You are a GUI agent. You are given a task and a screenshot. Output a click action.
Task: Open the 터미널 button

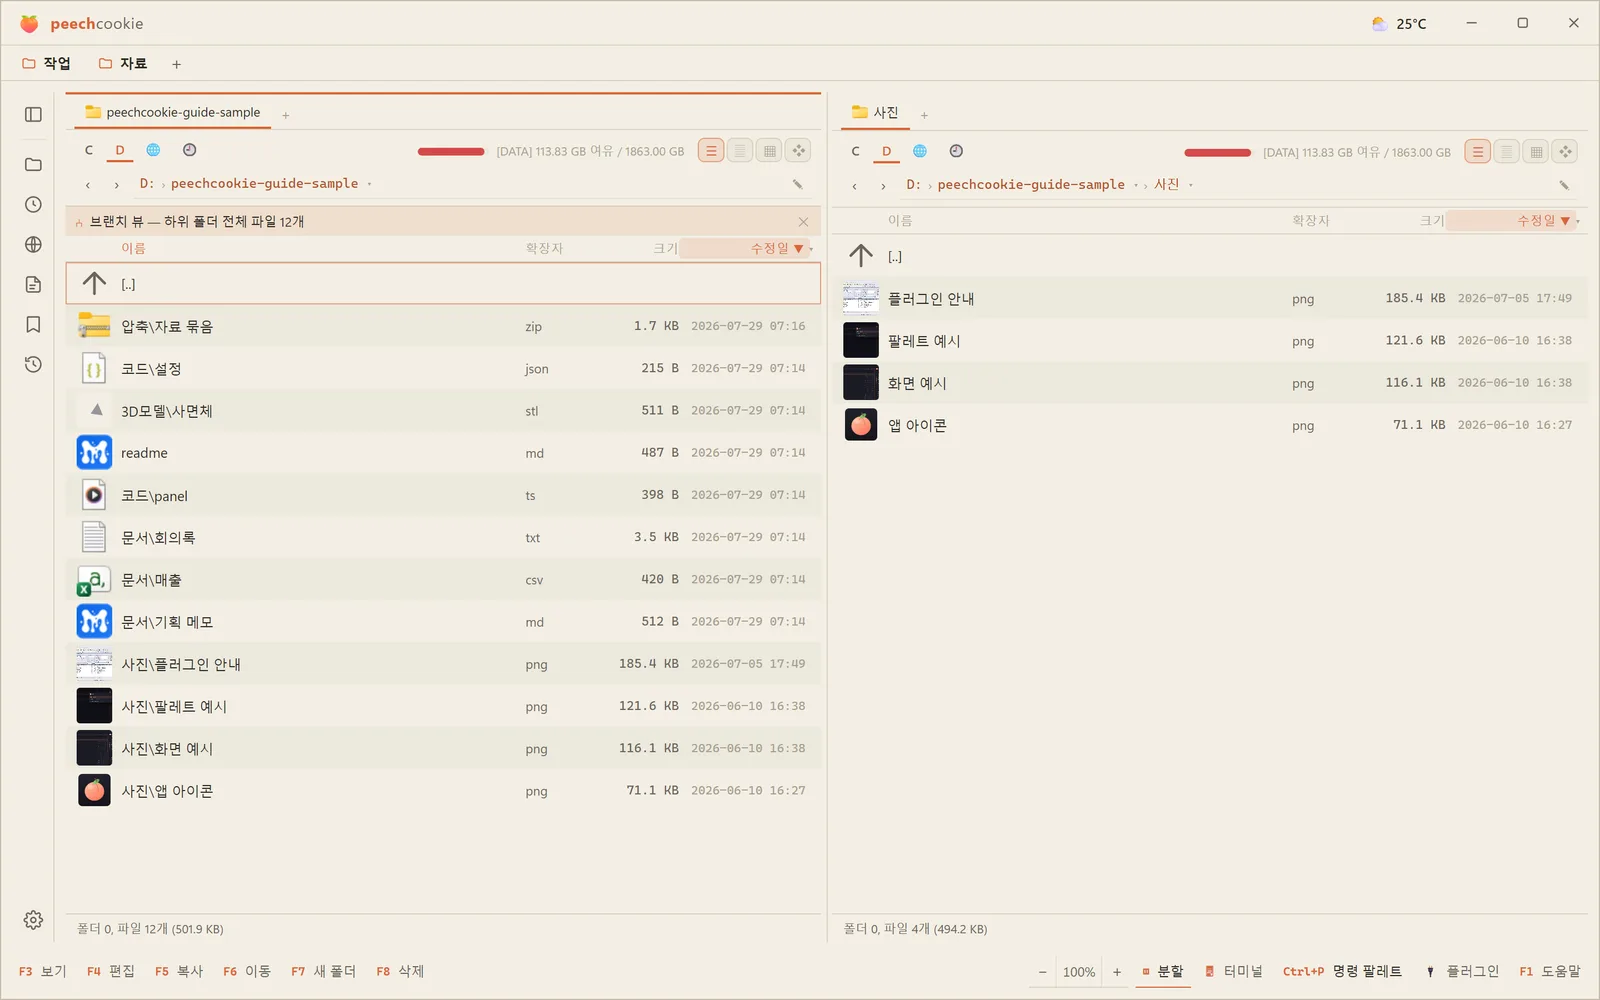tap(1234, 971)
